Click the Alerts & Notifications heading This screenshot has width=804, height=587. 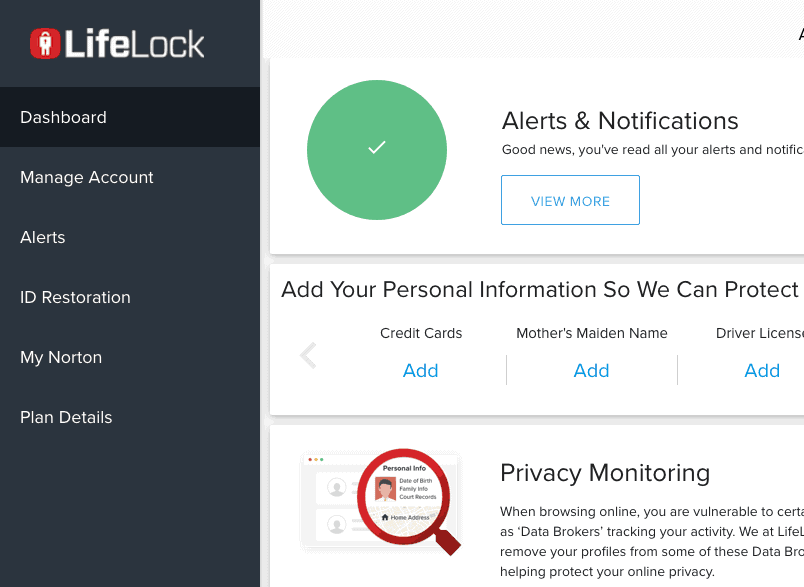point(619,121)
